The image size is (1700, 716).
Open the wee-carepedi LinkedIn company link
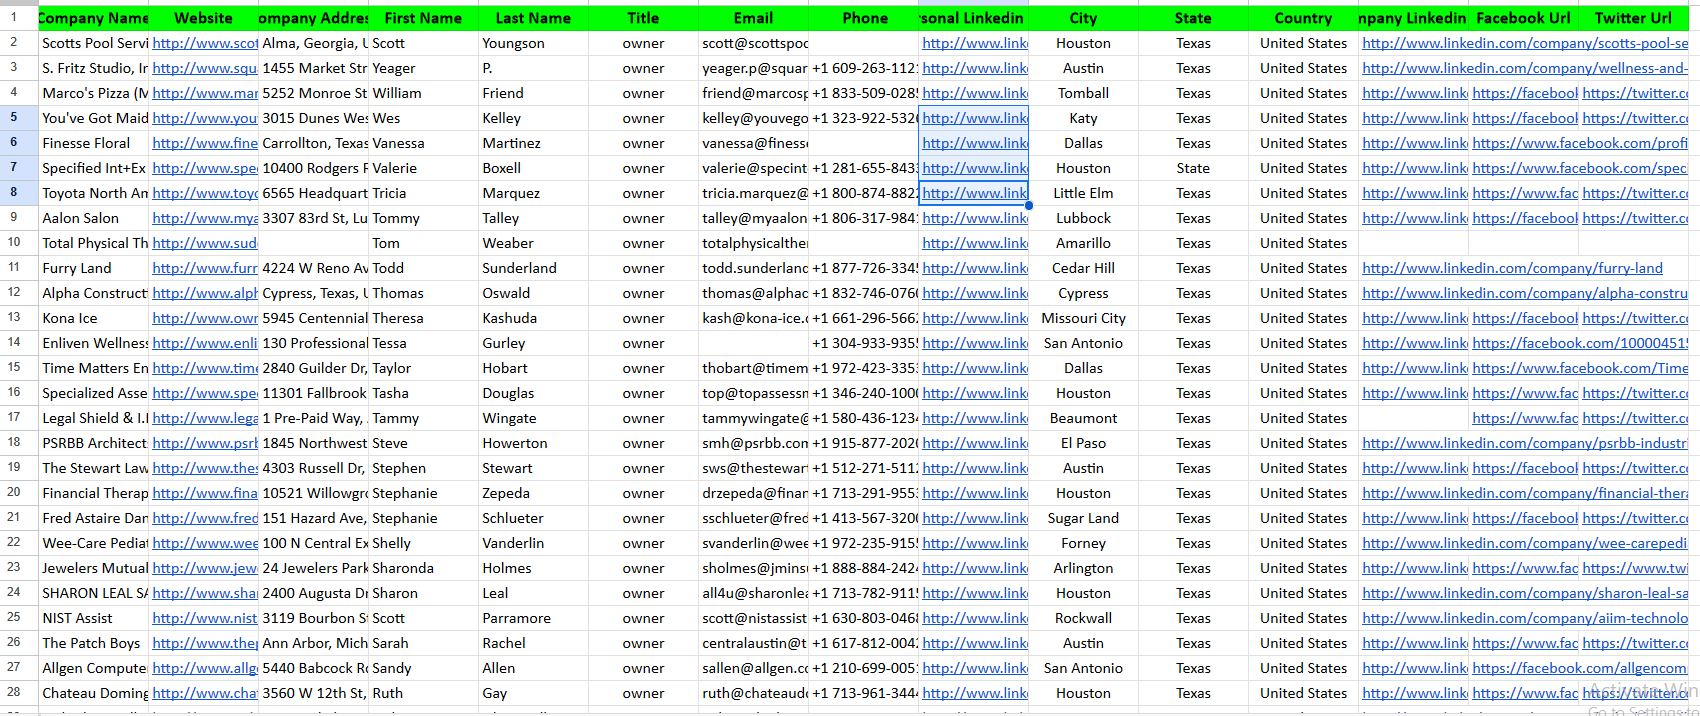point(1524,543)
